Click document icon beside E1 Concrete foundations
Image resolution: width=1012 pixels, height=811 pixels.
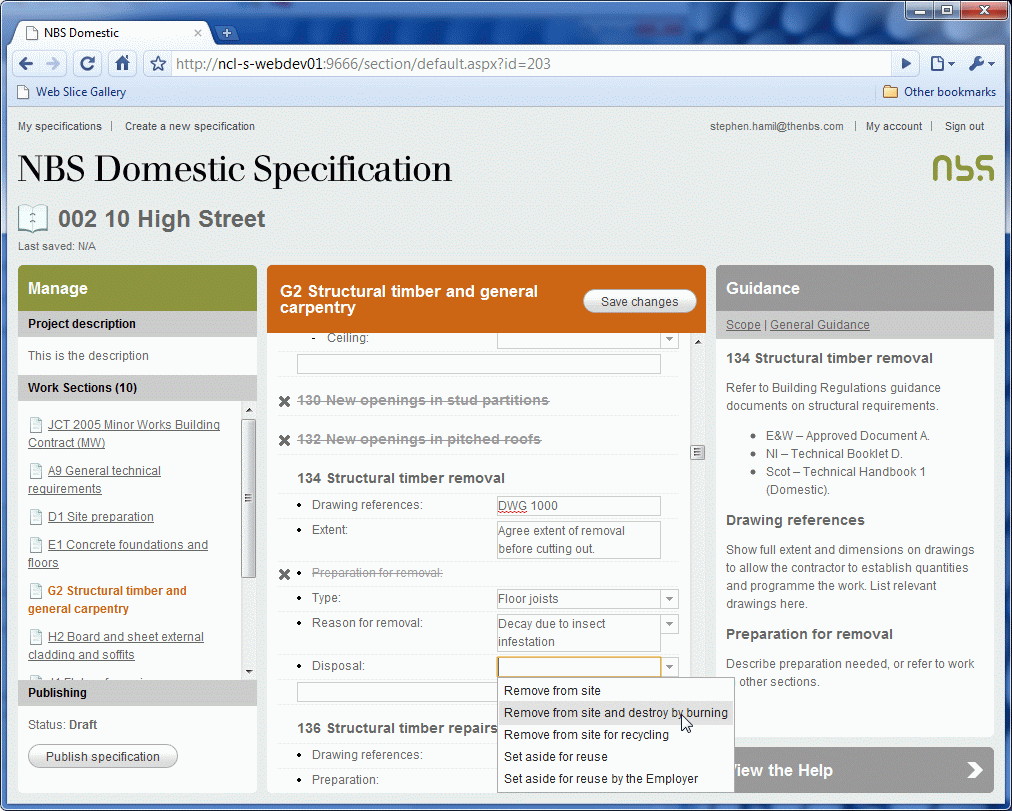(x=36, y=545)
